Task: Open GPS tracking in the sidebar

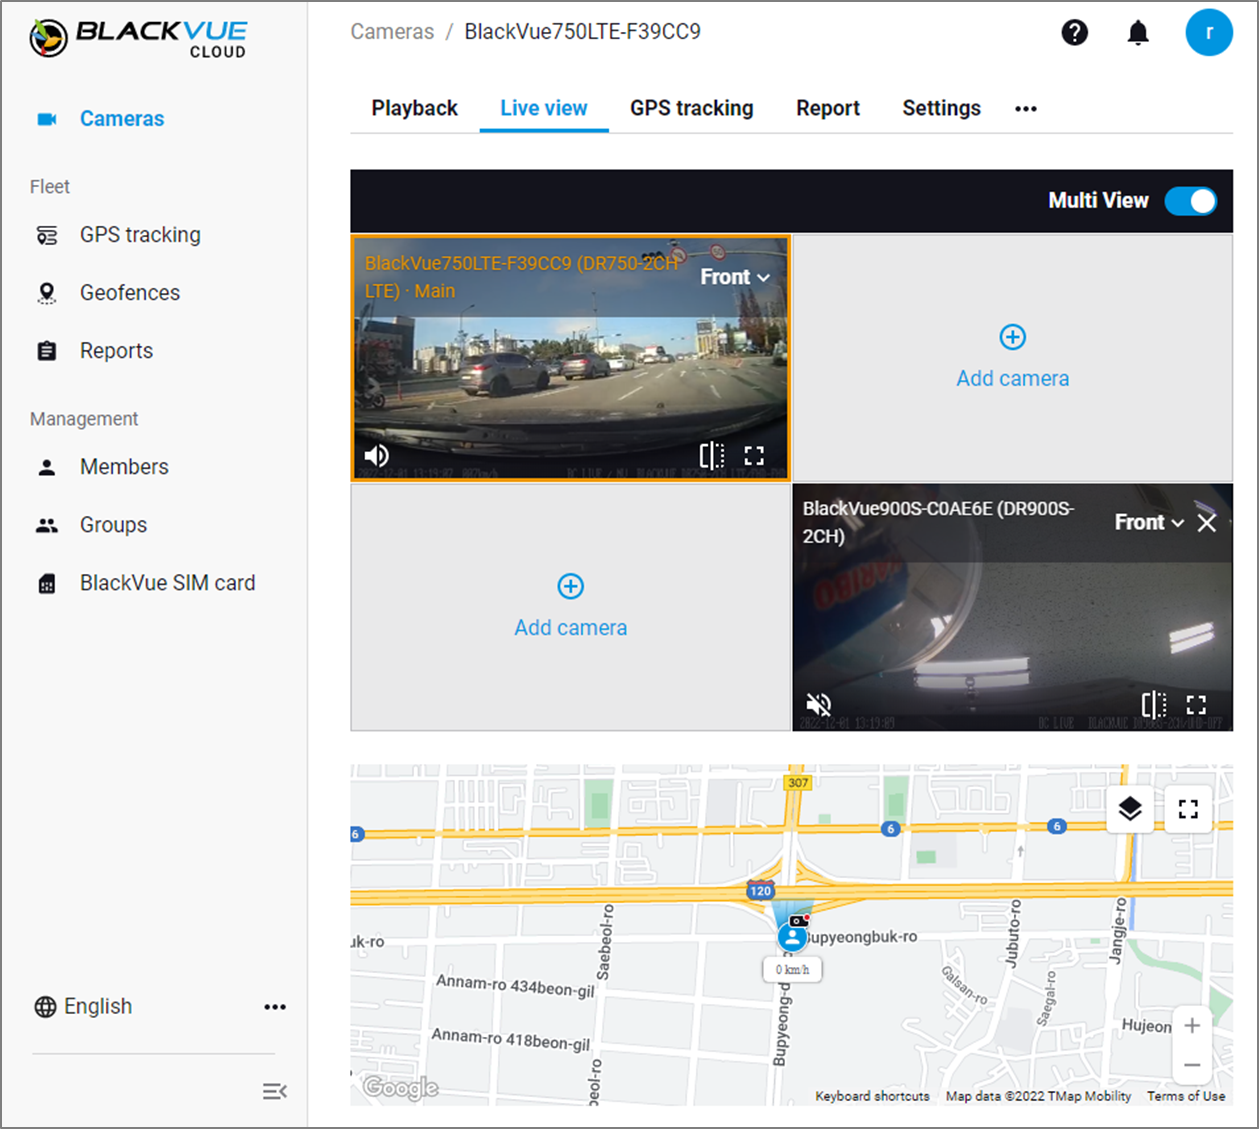Action: pos(140,235)
